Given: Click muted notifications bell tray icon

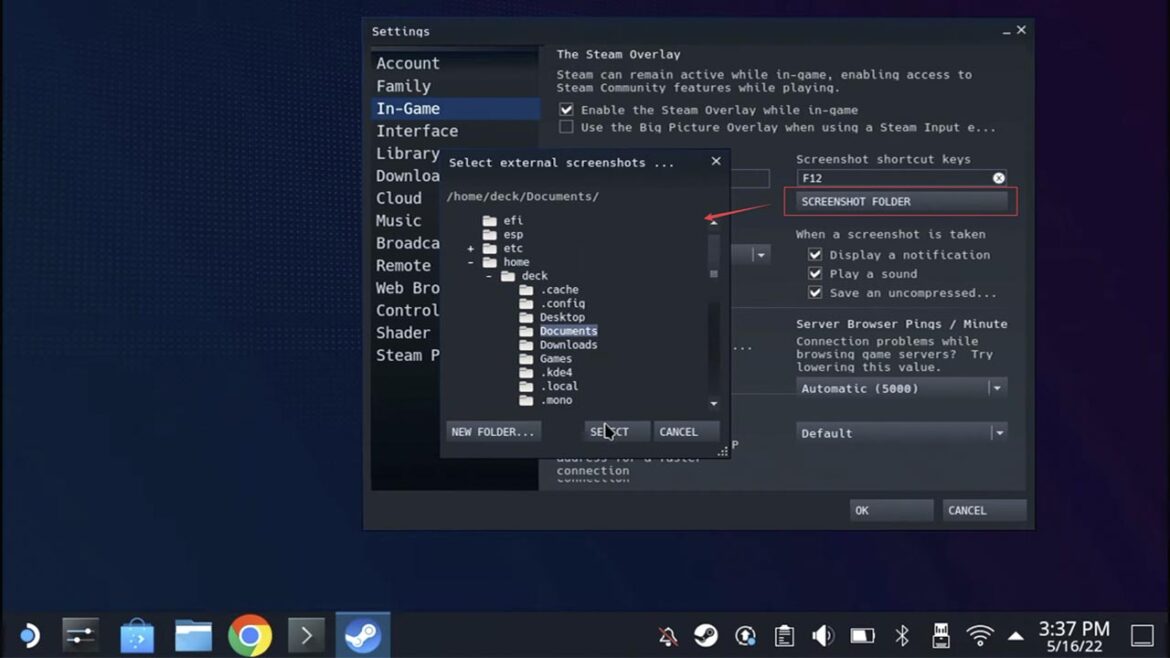Looking at the screenshot, I should pos(668,636).
